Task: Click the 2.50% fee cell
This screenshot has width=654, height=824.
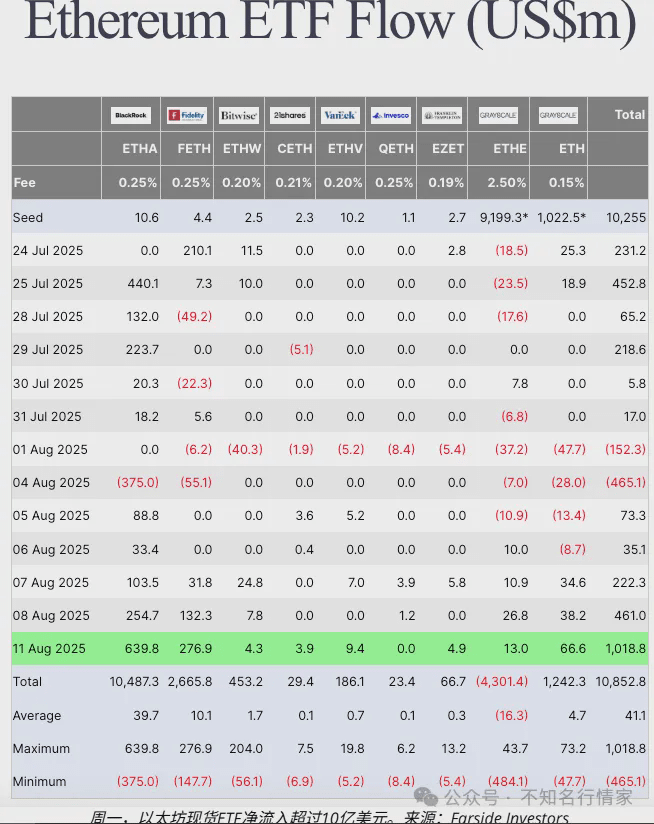Action: 506,182
